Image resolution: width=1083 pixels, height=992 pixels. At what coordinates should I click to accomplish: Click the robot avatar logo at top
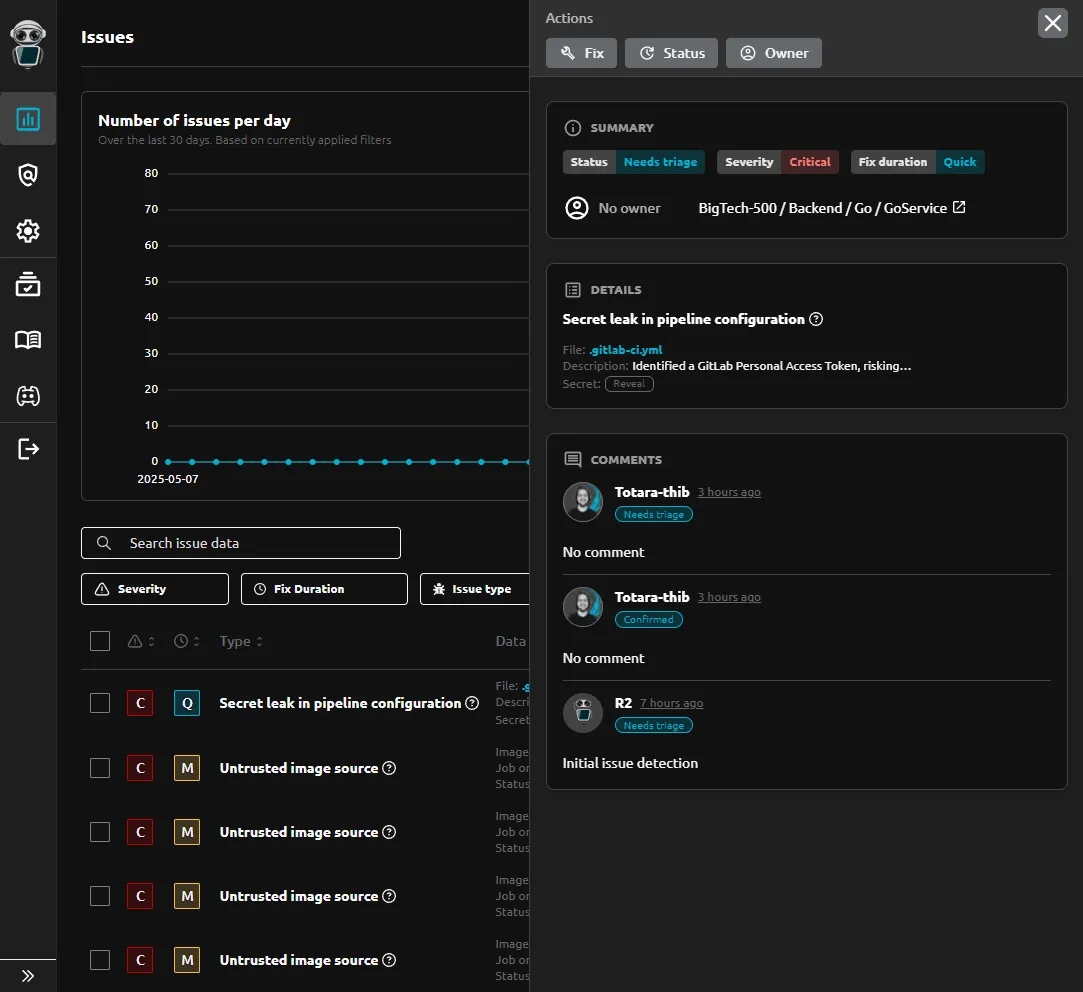[x=28, y=45]
